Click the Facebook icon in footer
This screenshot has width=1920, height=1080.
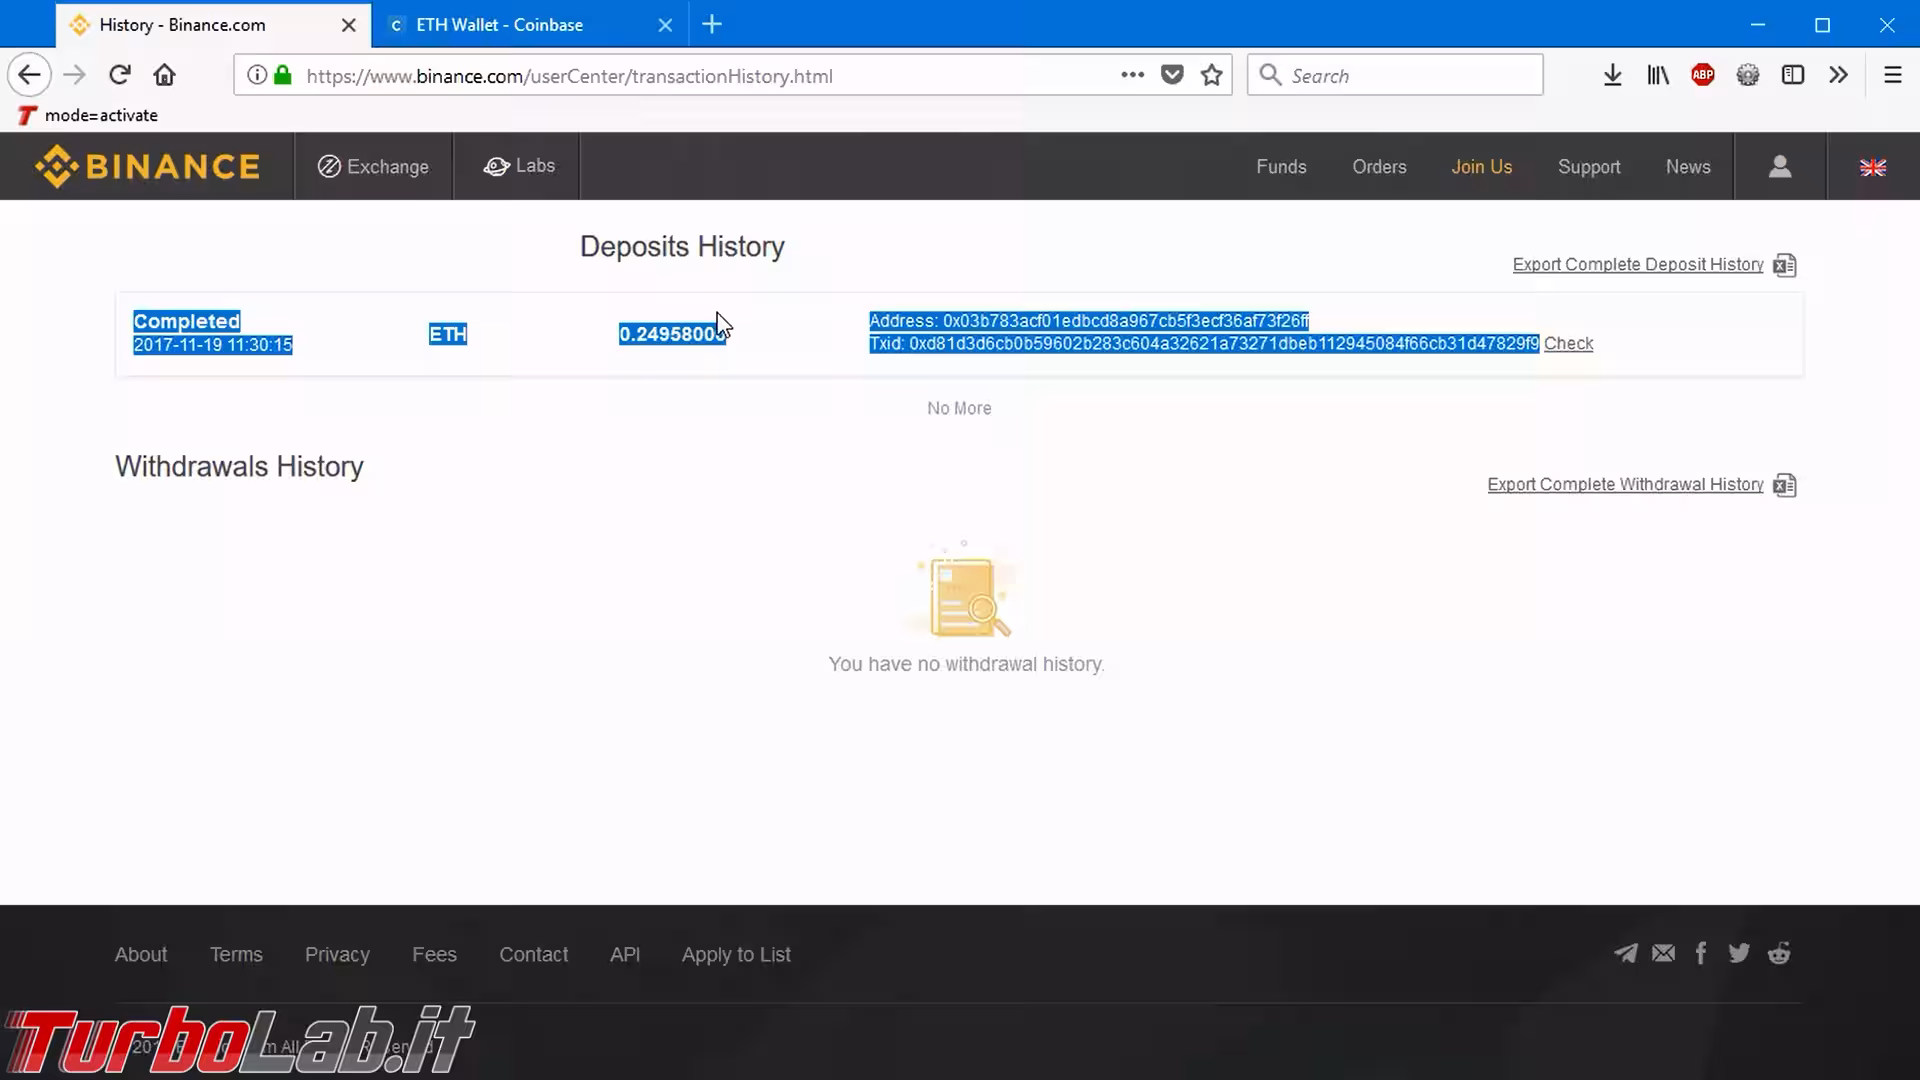coord(1700,953)
